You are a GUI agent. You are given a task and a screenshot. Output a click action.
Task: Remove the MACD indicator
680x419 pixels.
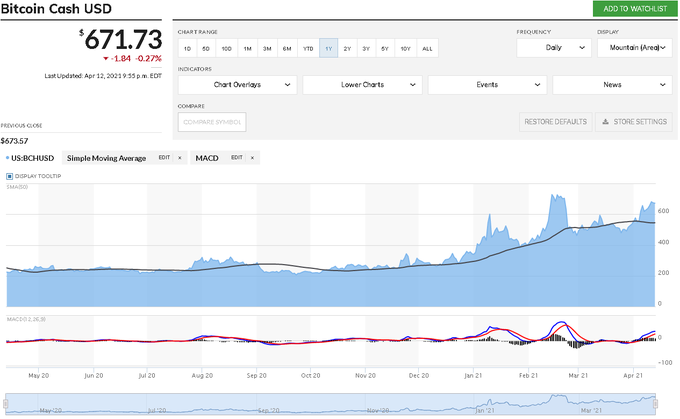tap(252, 158)
